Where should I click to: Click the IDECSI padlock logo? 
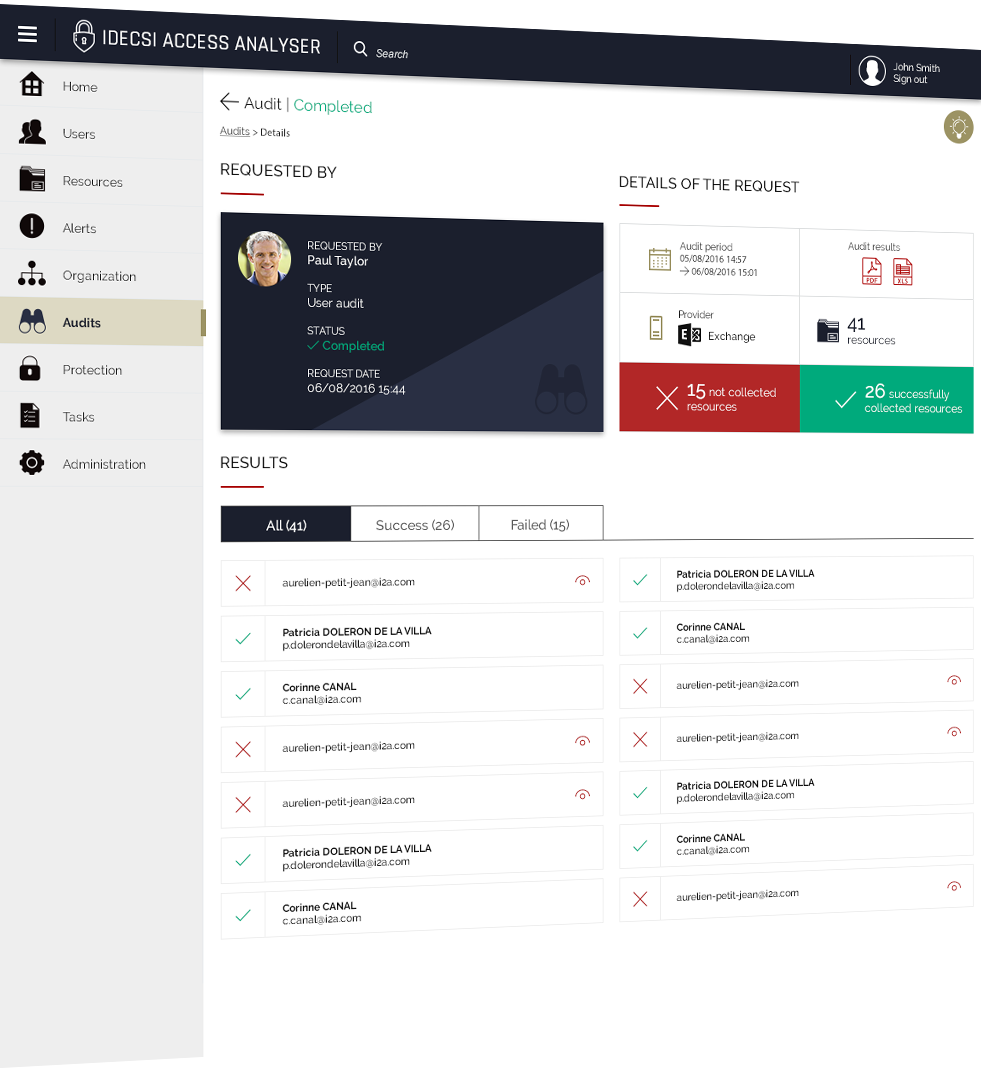pos(85,38)
